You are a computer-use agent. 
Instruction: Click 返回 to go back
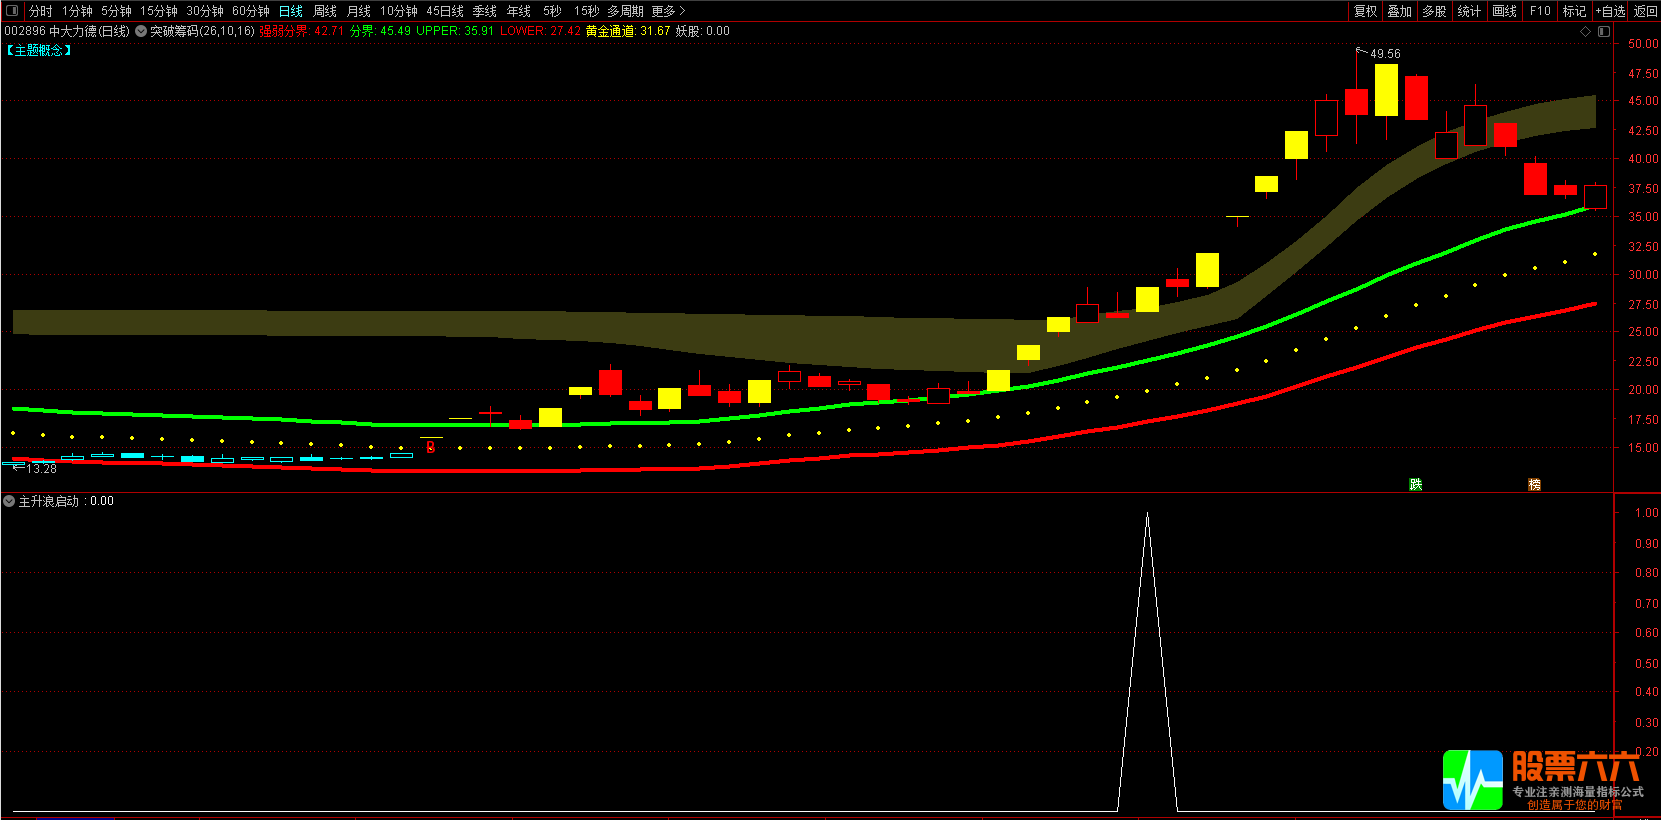pos(1645,11)
